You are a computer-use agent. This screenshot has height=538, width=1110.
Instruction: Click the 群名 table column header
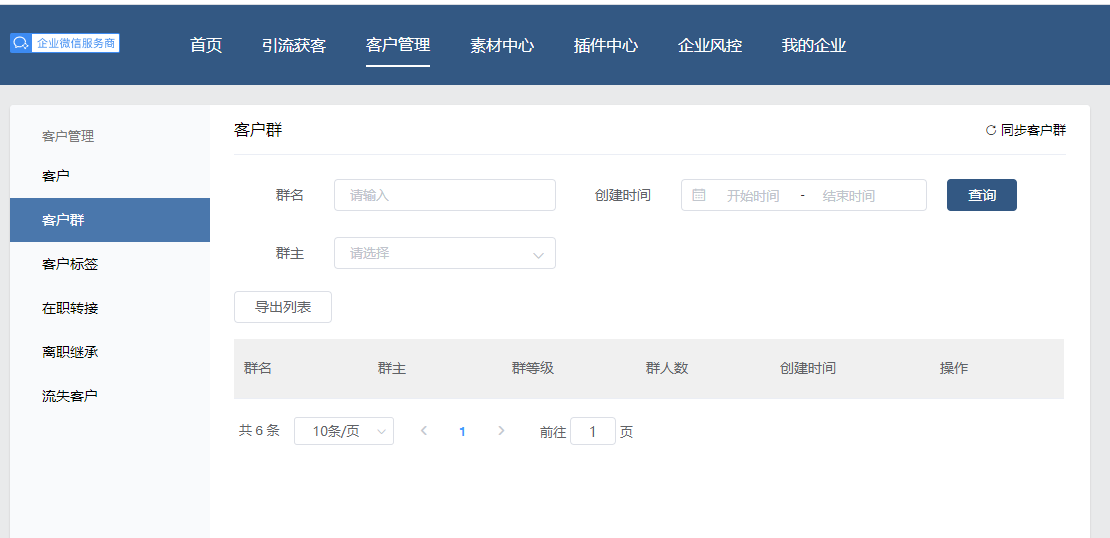[258, 368]
